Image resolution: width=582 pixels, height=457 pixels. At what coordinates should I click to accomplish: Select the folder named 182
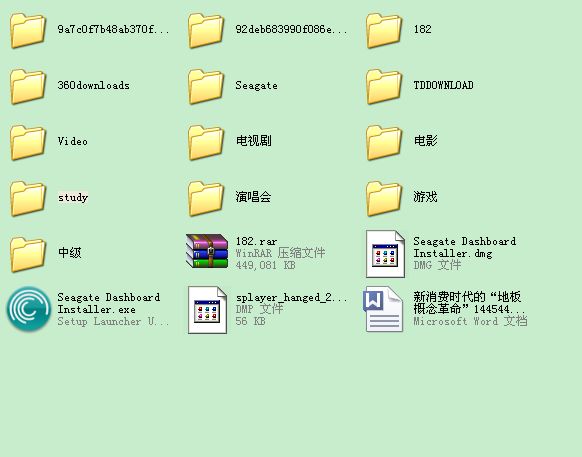[384, 30]
